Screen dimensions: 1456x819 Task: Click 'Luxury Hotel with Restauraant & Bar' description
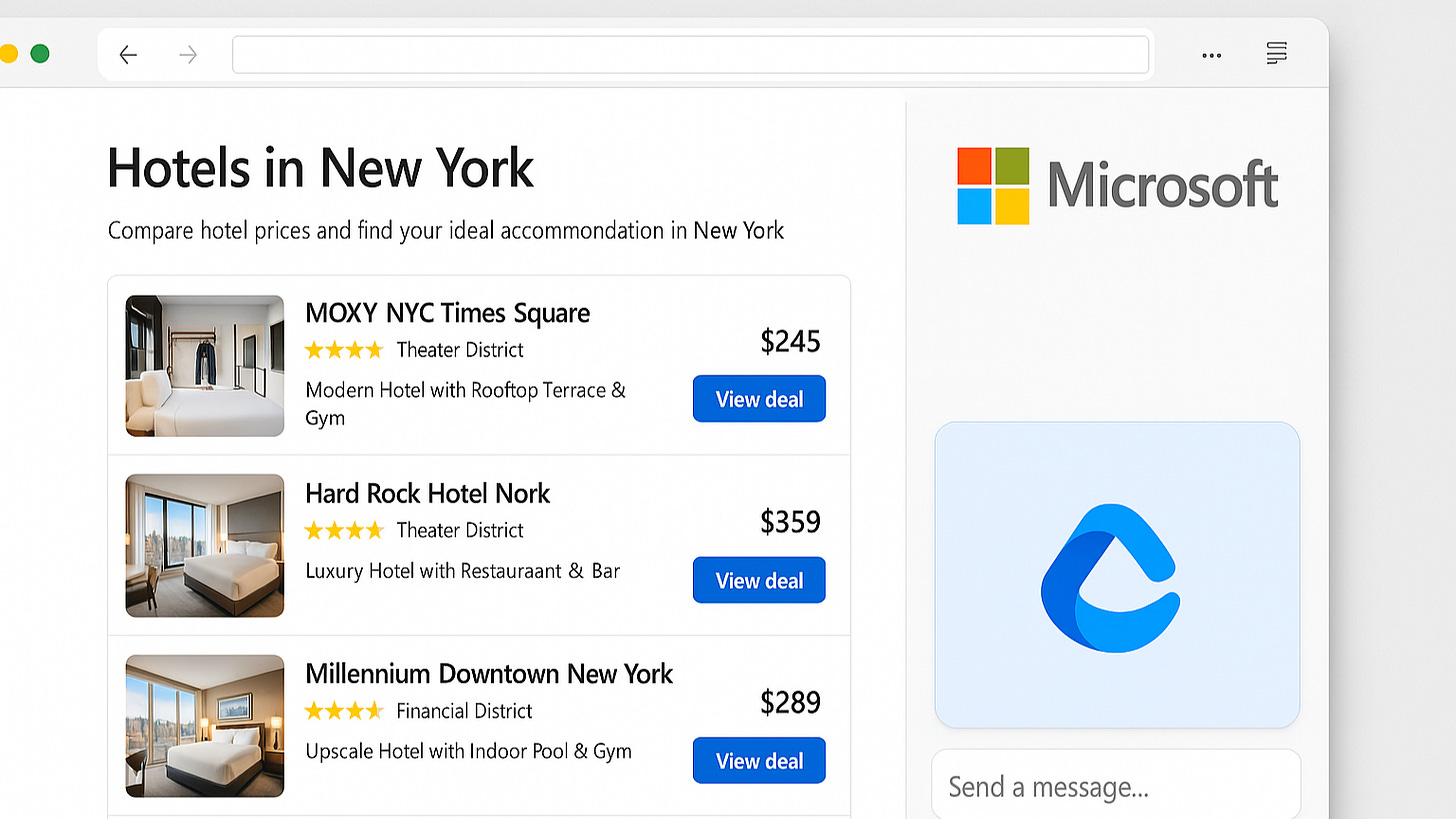click(462, 571)
